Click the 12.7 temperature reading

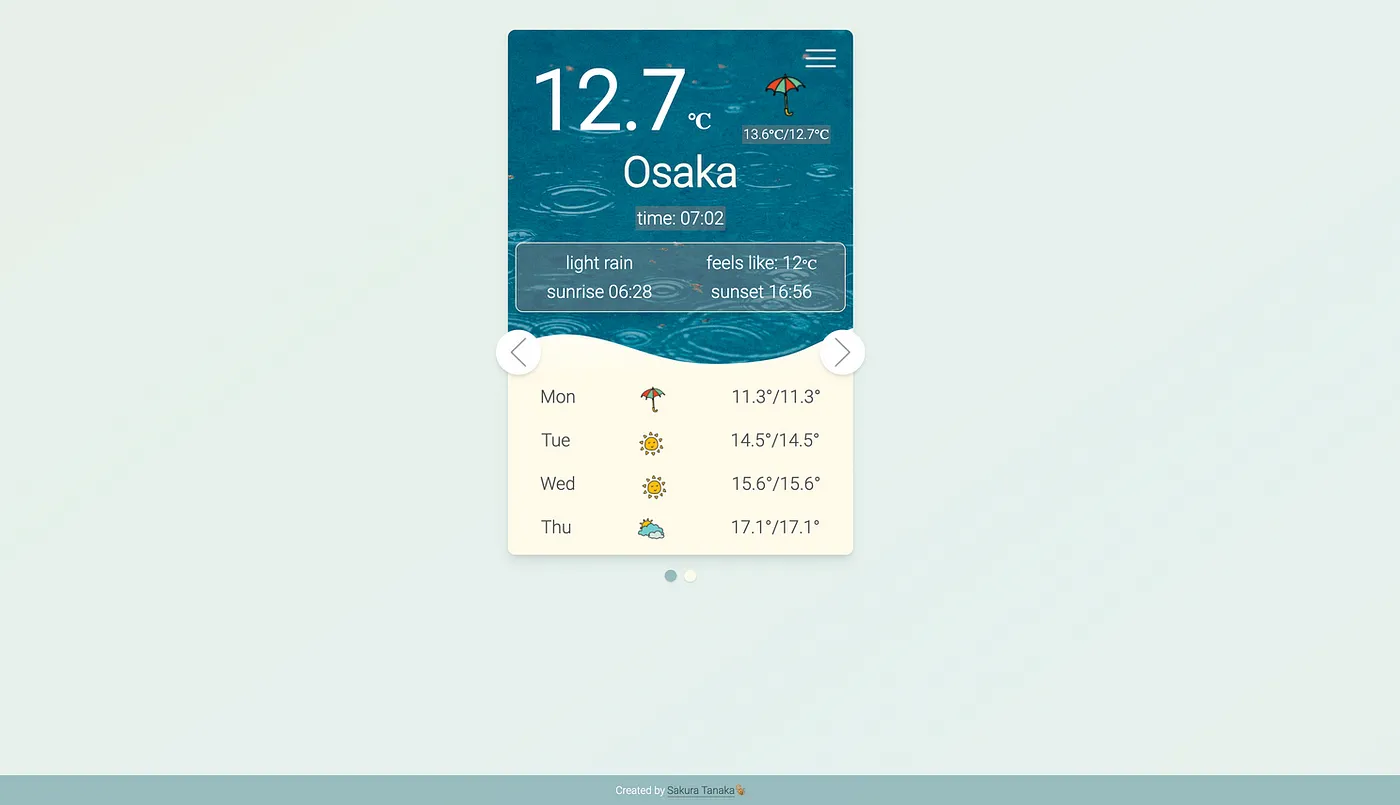click(x=609, y=100)
